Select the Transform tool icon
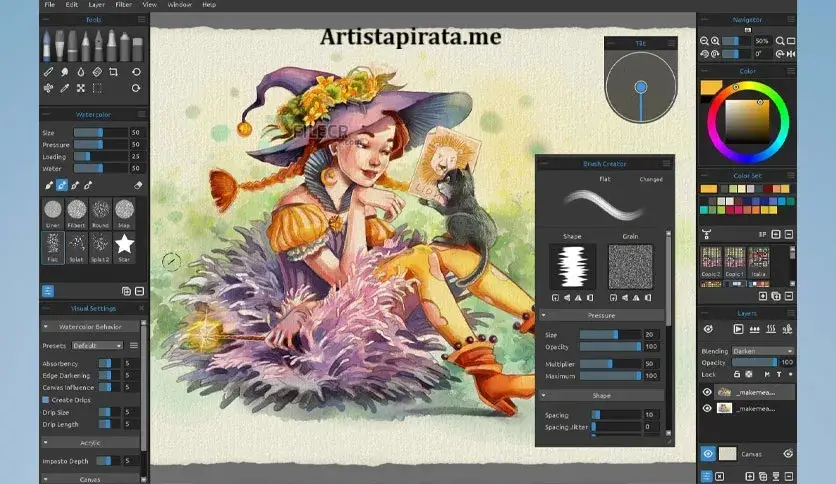Image resolution: width=836 pixels, height=484 pixels. pyautogui.click(x=81, y=88)
